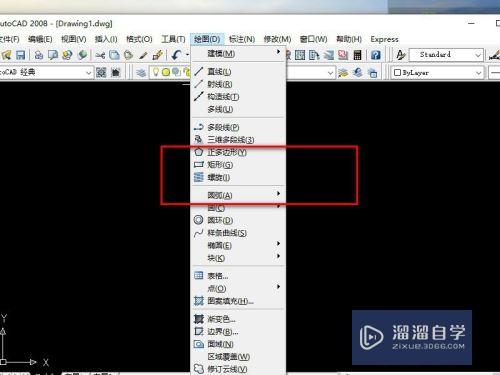Expand the 建模(M) submenu
Viewport: 500px width, 375px height.
point(238,53)
